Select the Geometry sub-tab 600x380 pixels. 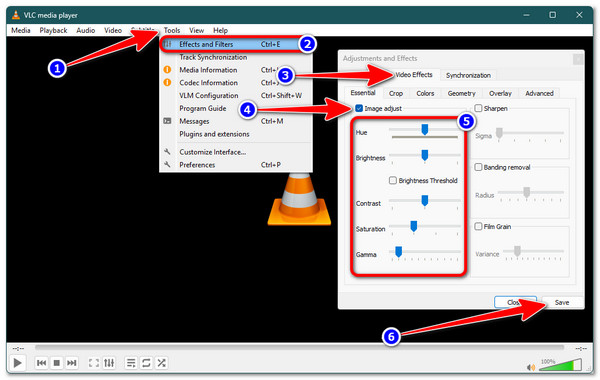click(461, 93)
